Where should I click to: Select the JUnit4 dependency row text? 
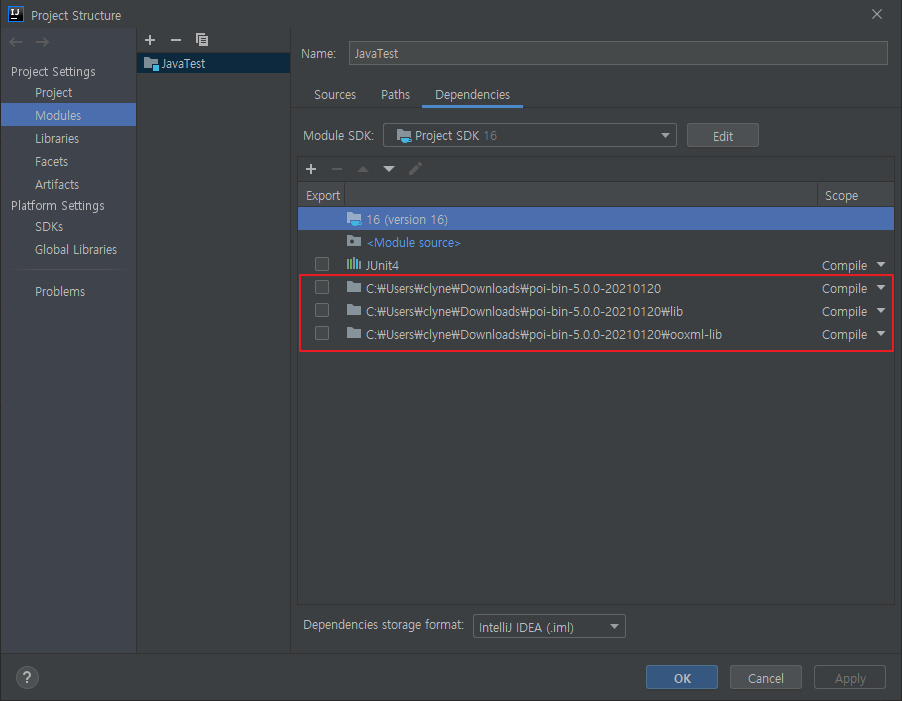(382, 265)
